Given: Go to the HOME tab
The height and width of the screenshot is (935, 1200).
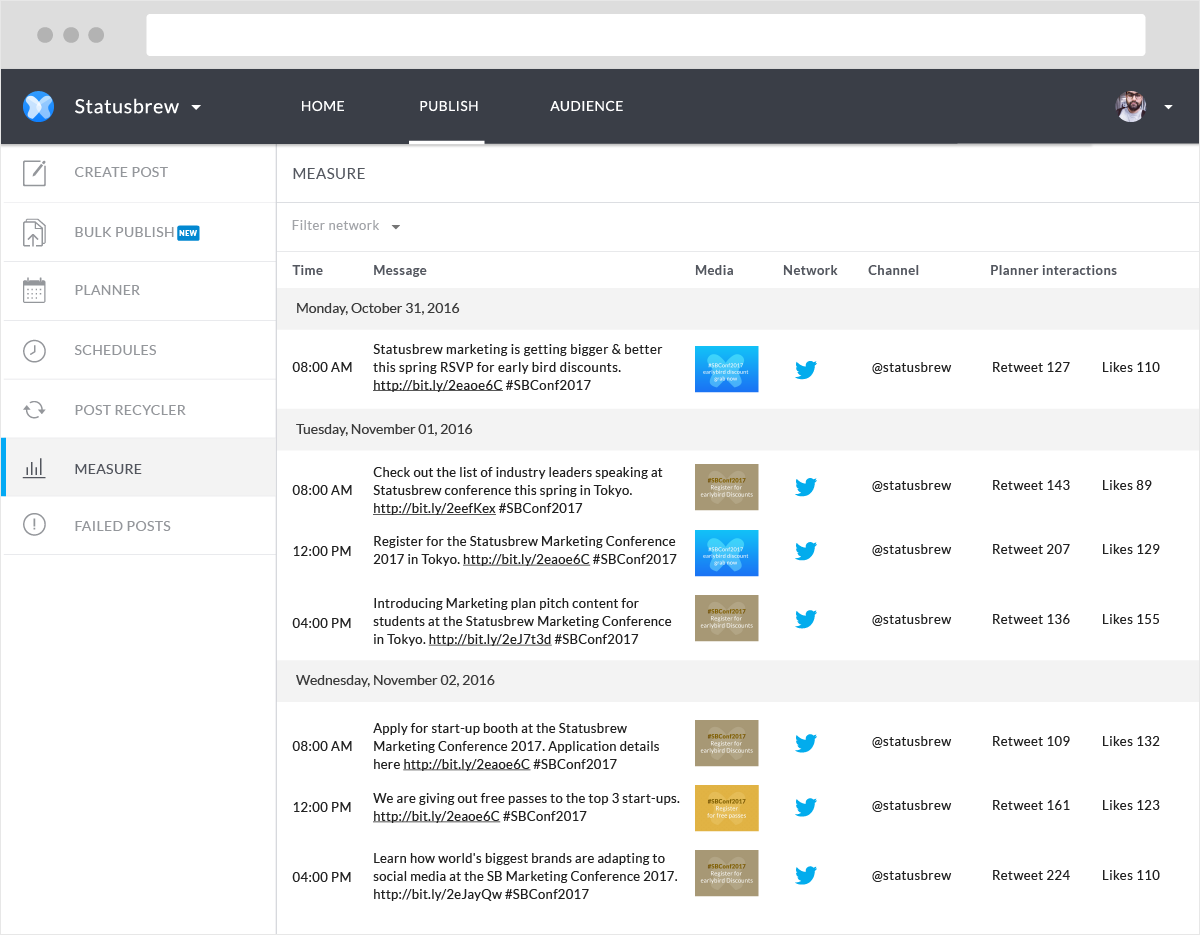Looking at the screenshot, I should pos(323,106).
